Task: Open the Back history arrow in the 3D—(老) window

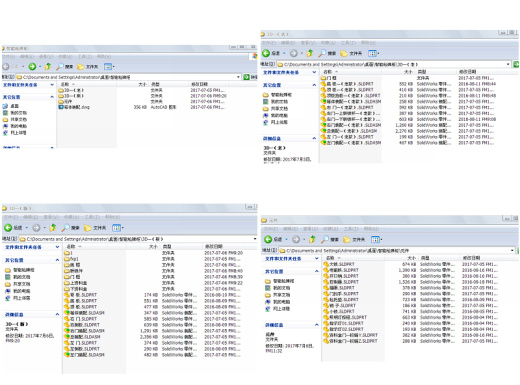Action: pos(284,53)
